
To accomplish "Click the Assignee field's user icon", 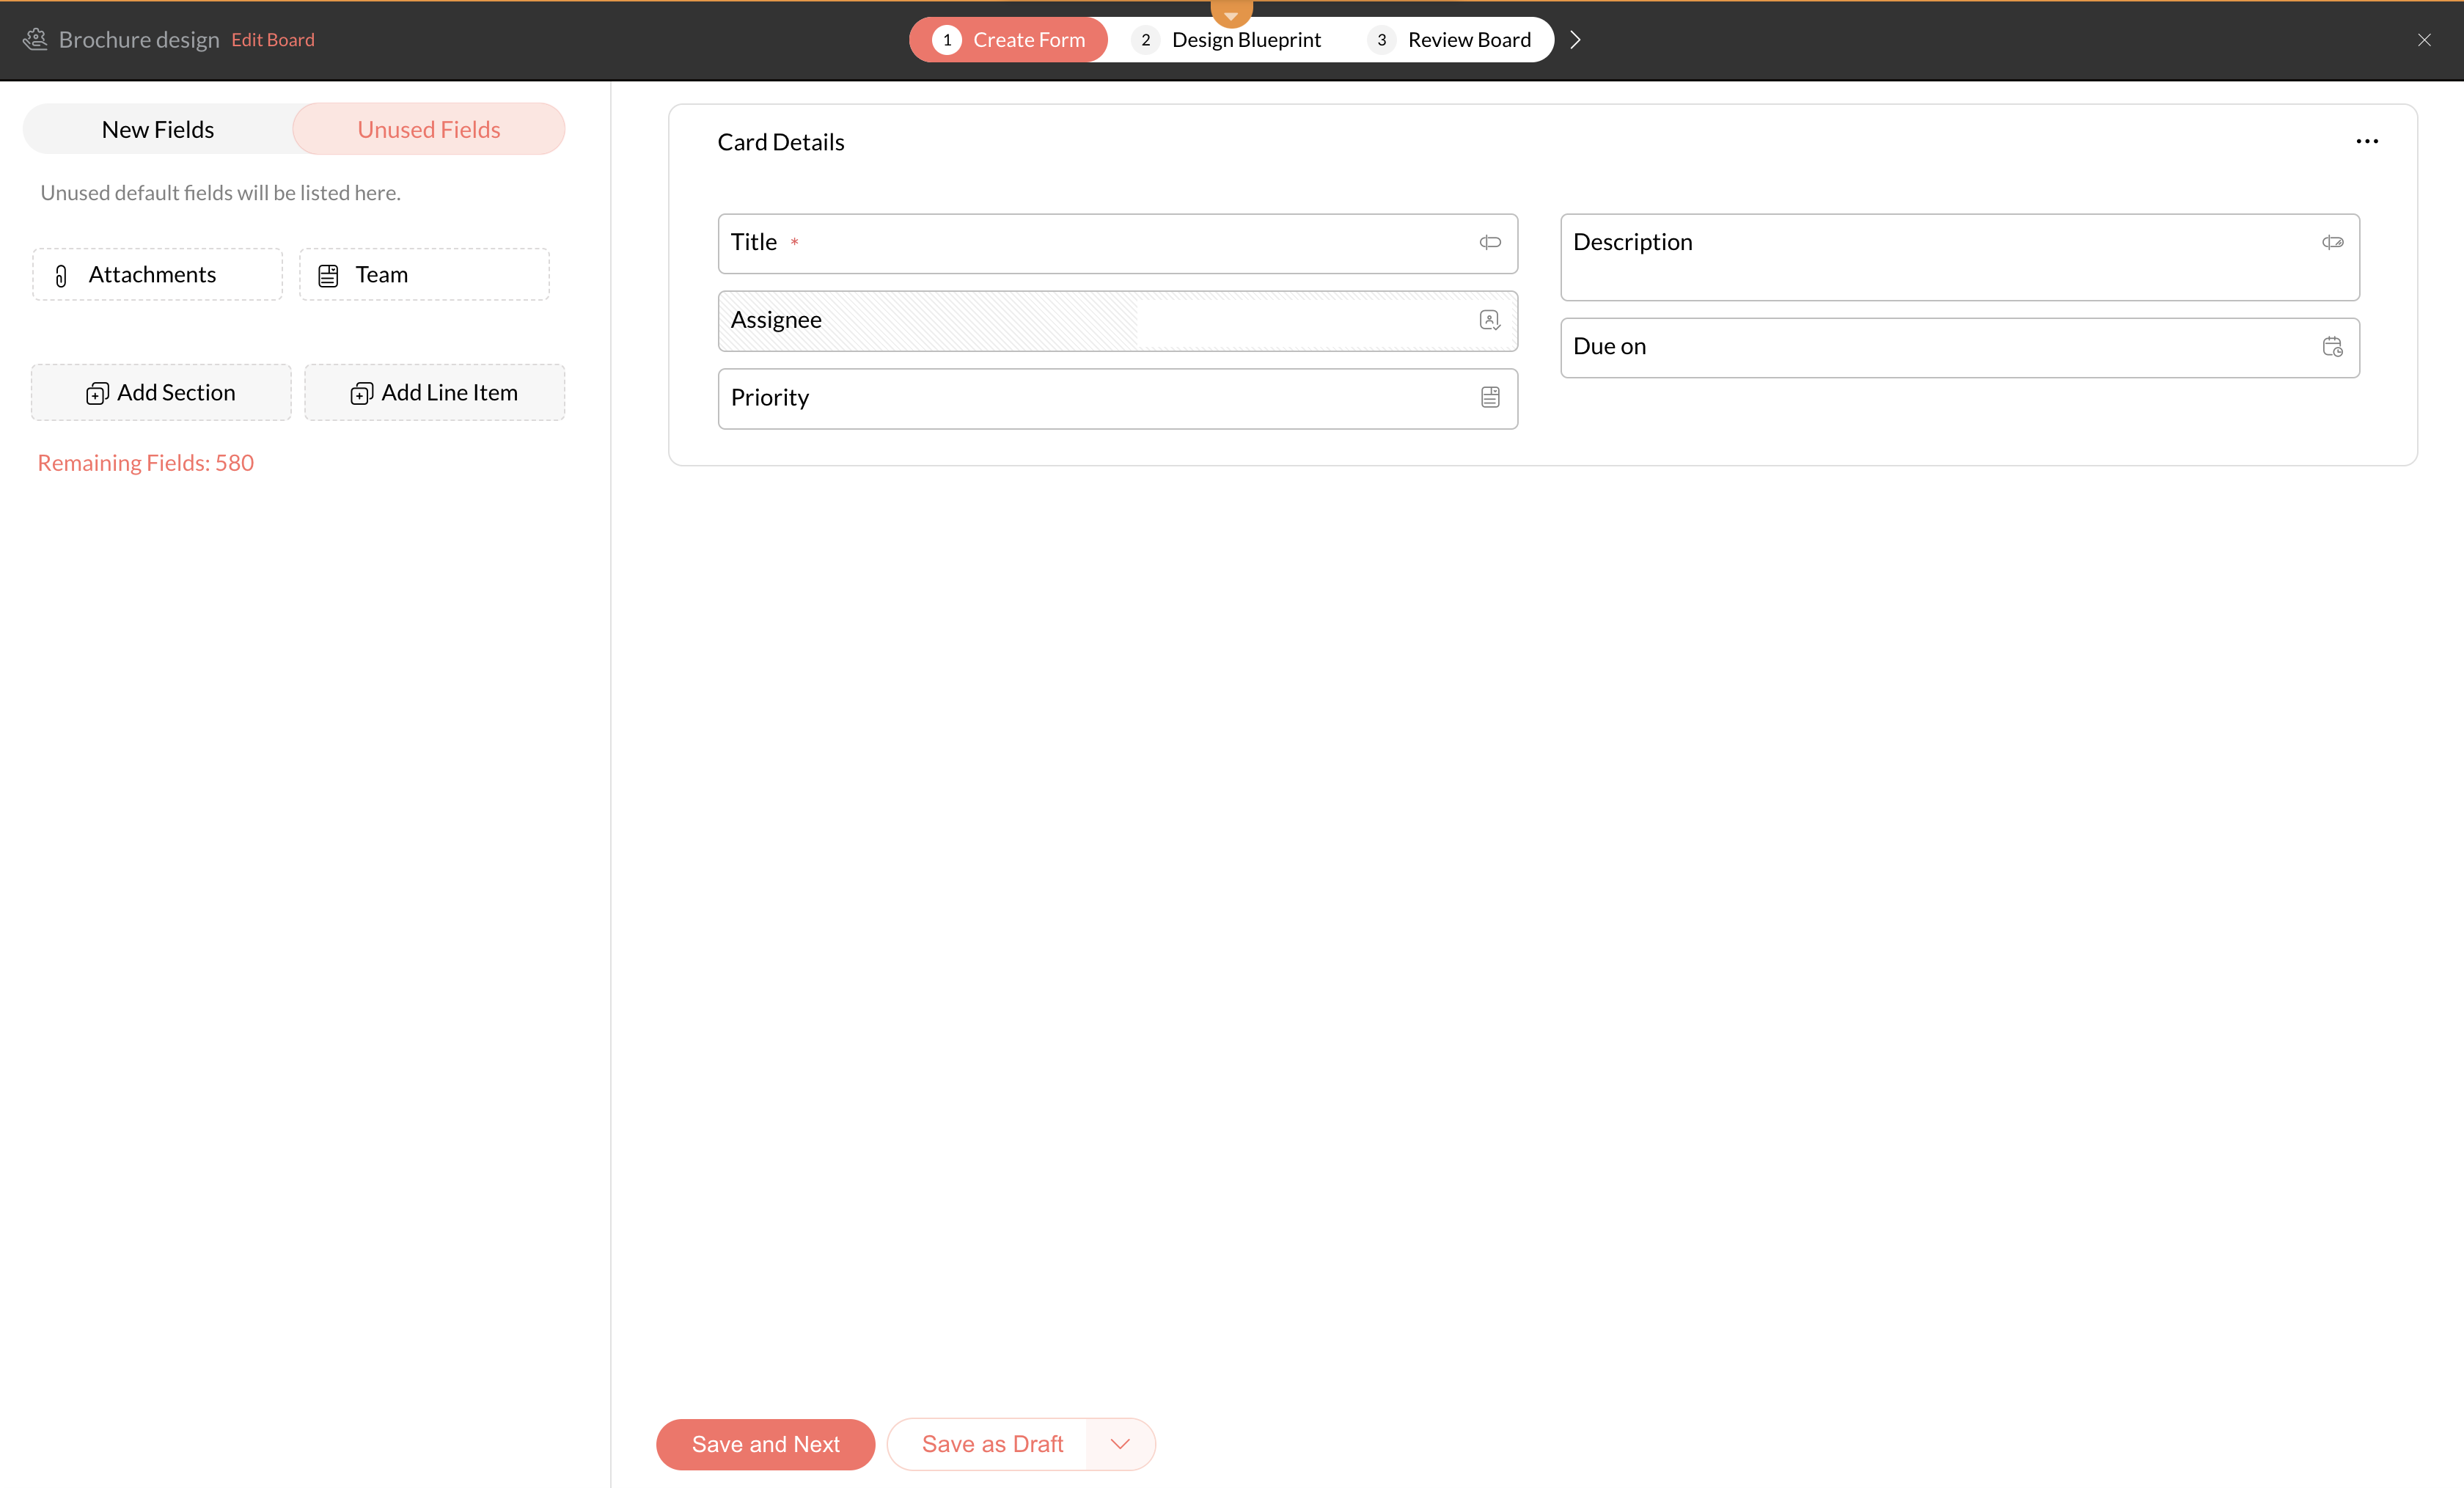I will [x=1490, y=320].
